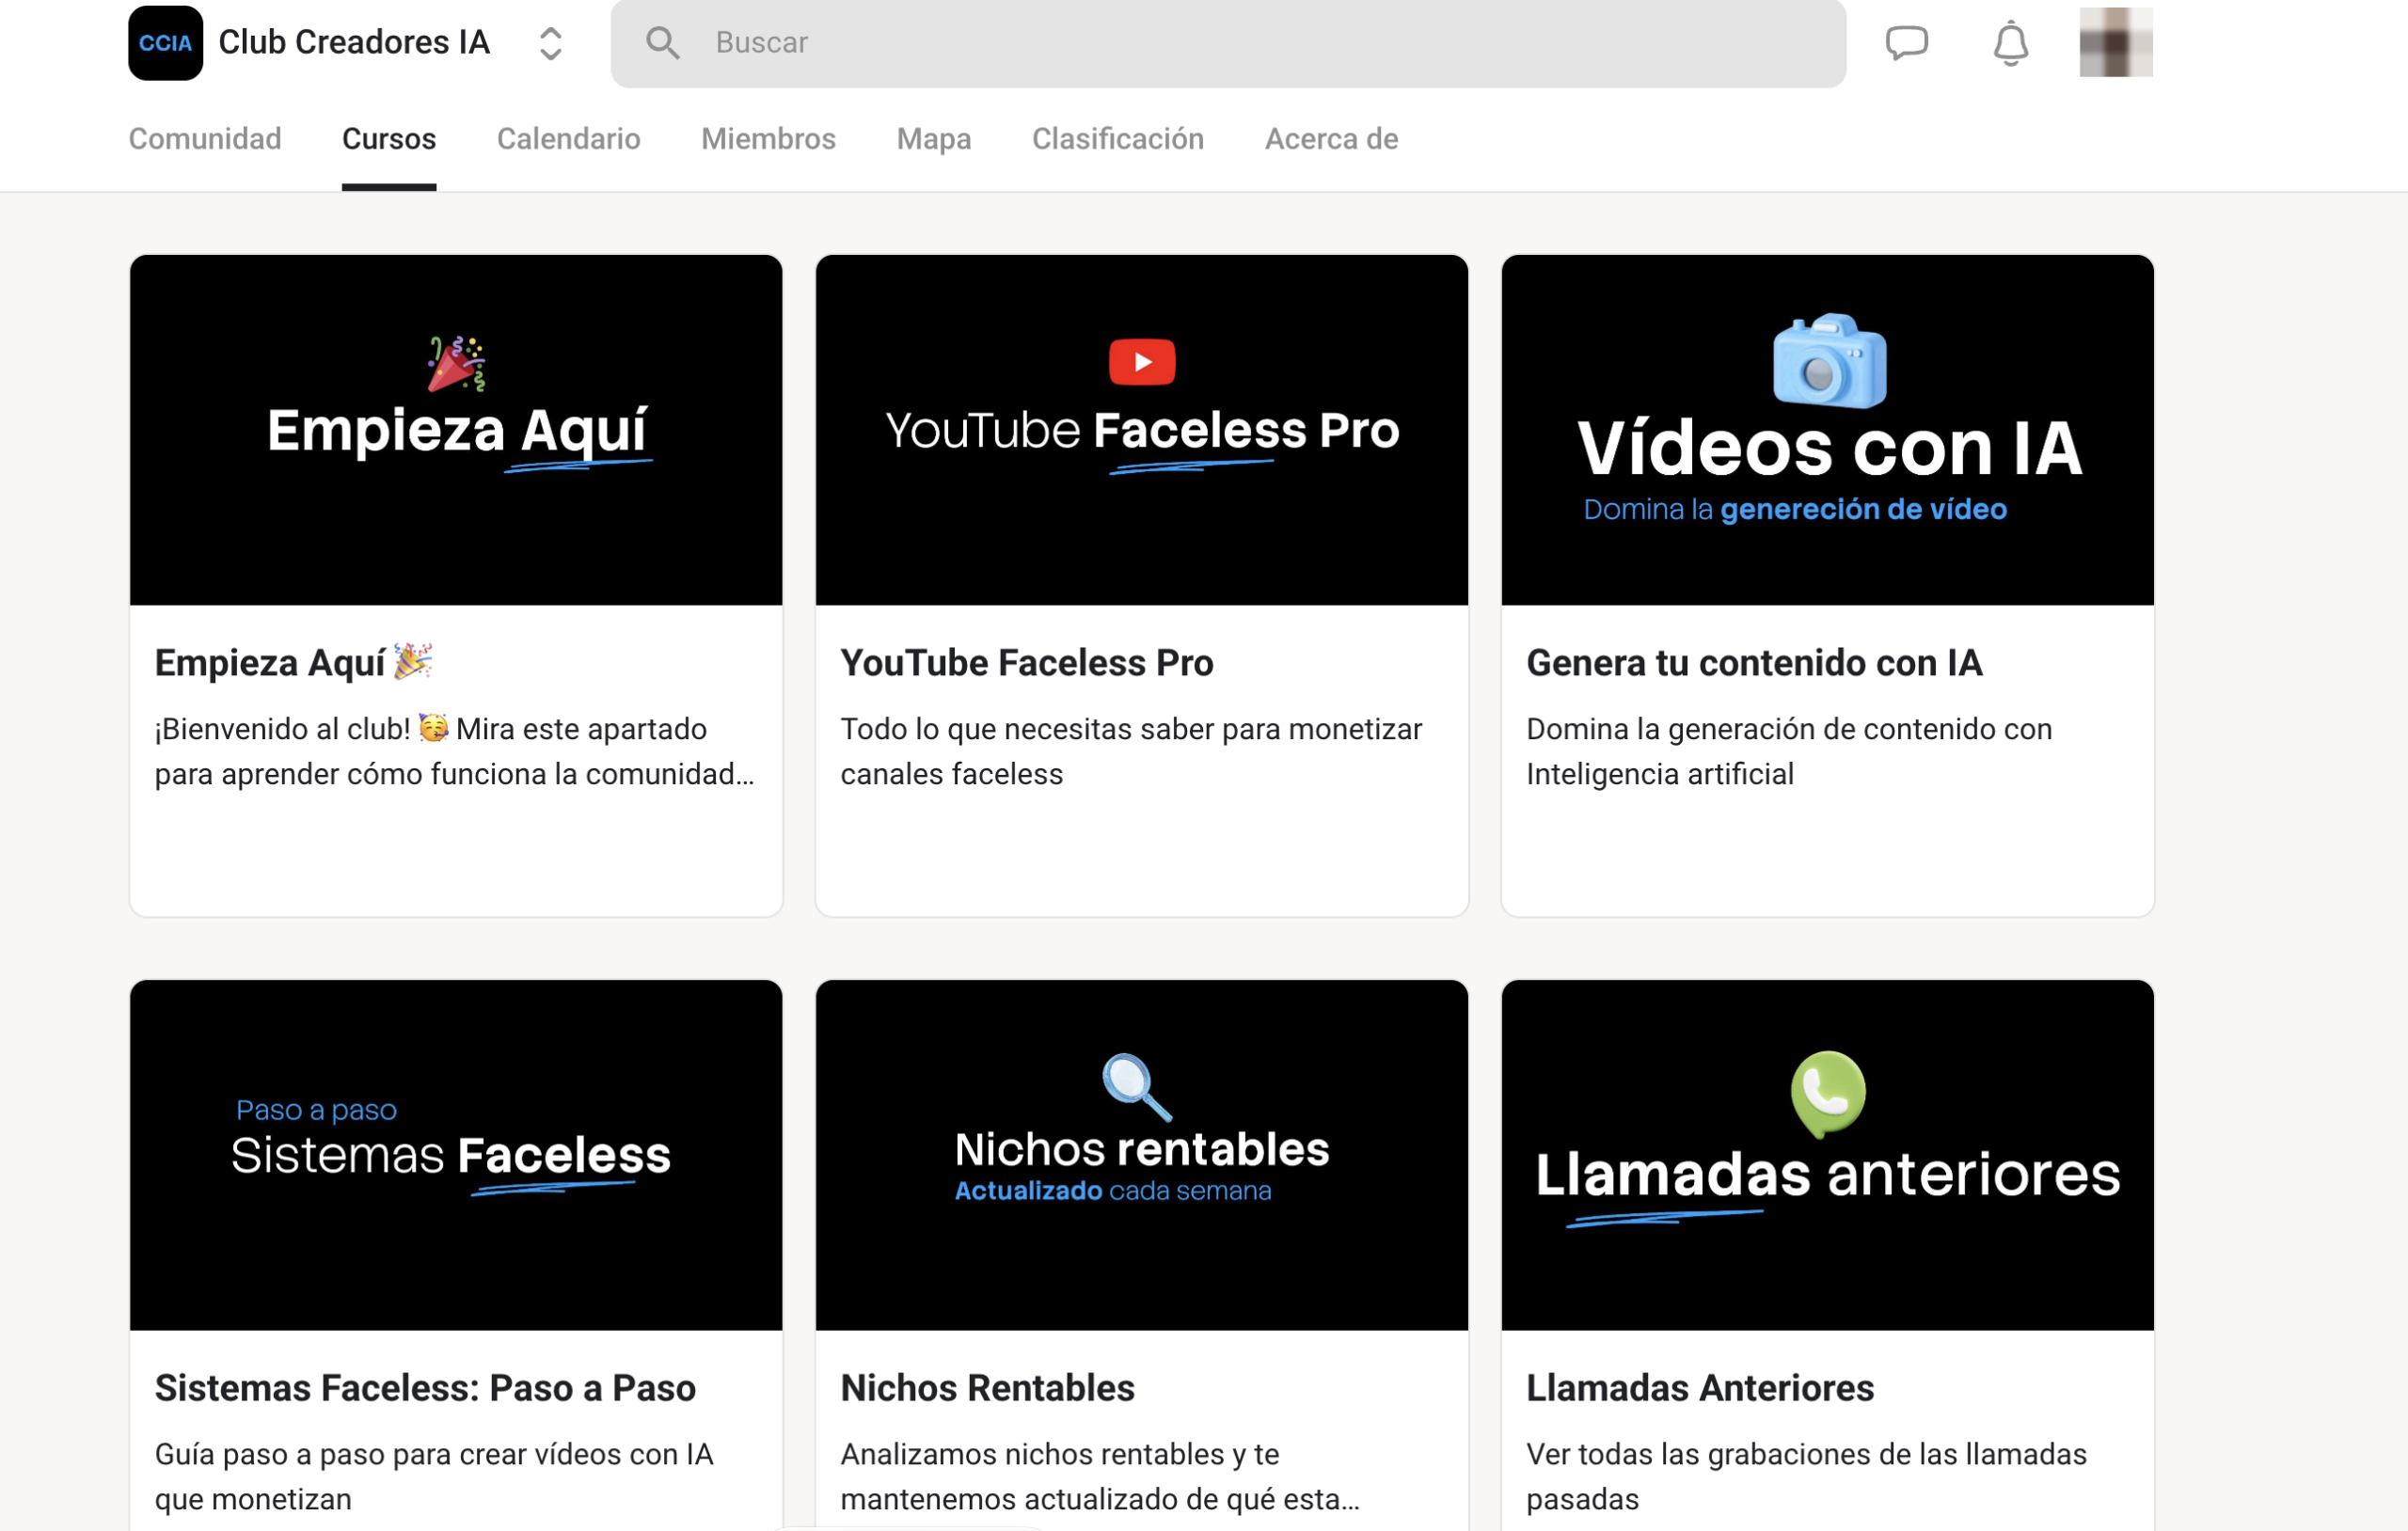This screenshot has height=1531, width=2408.
Task: Click the blue camera icon
Action: pos(1829,361)
